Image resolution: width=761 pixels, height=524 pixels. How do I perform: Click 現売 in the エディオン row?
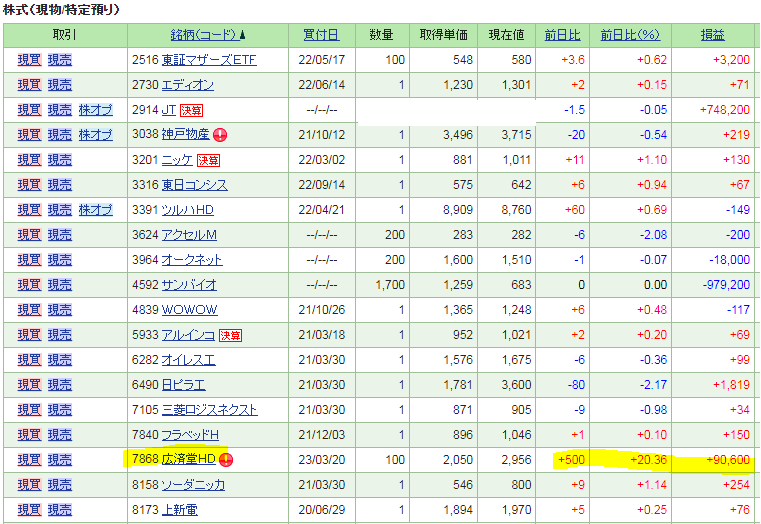point(60,85)
